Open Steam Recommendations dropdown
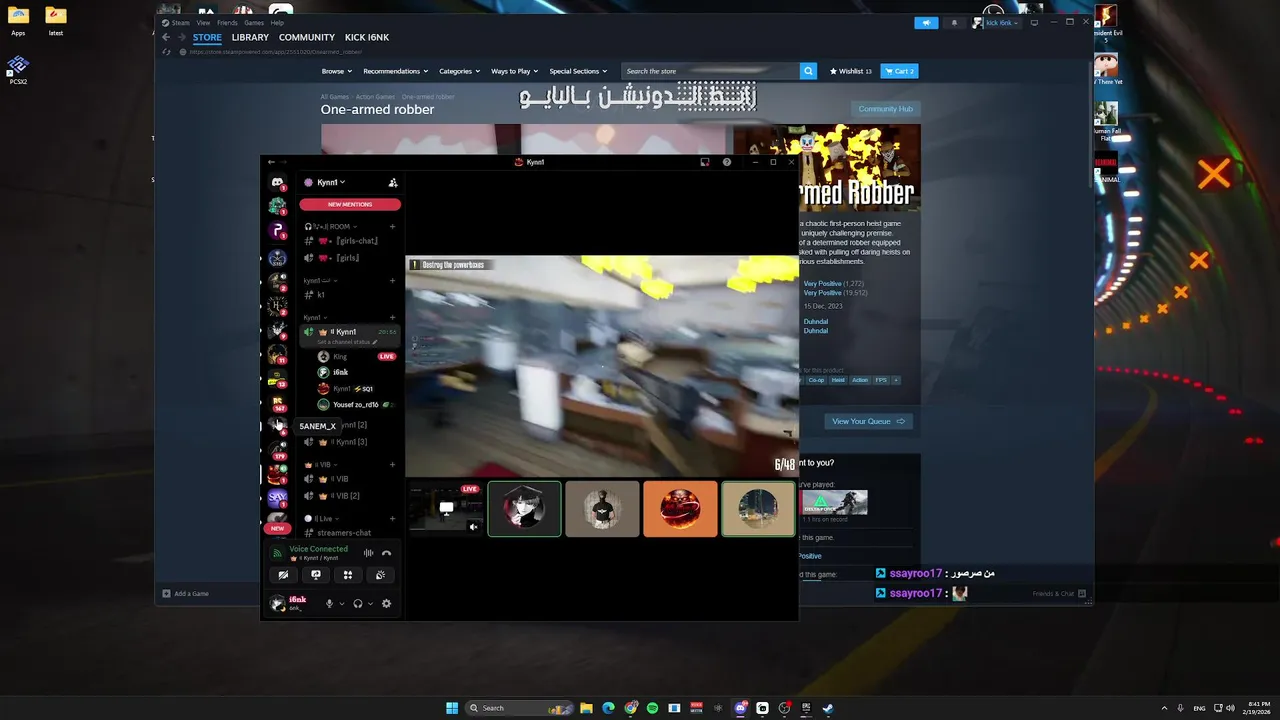Screen dimensions: 1280x720 pyautogui.click(x=396, y=71)
